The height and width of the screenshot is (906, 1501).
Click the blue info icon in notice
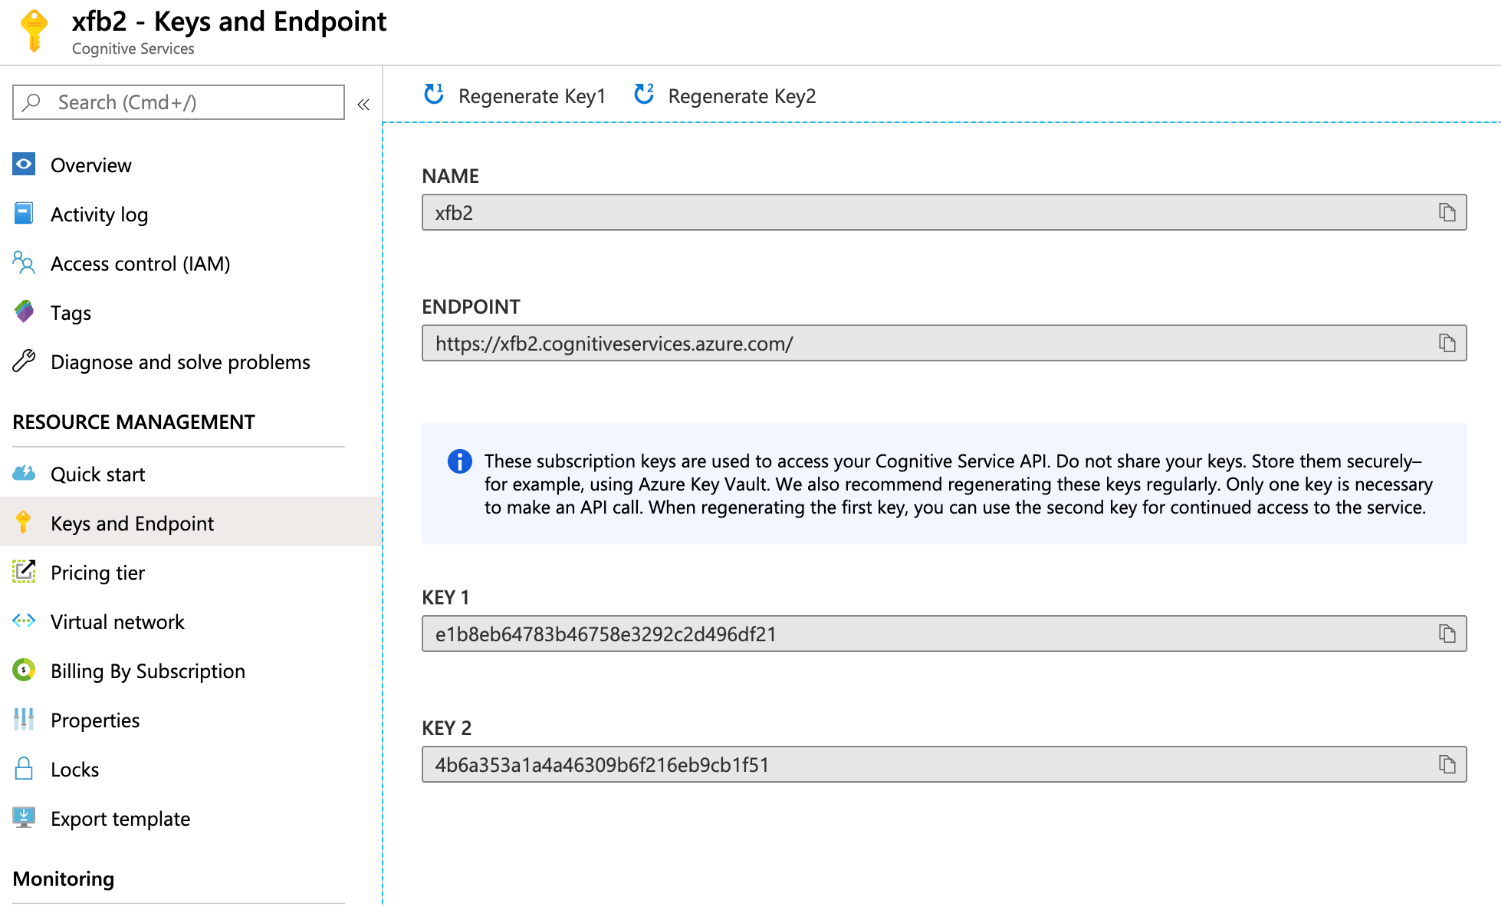coord(460,461)
